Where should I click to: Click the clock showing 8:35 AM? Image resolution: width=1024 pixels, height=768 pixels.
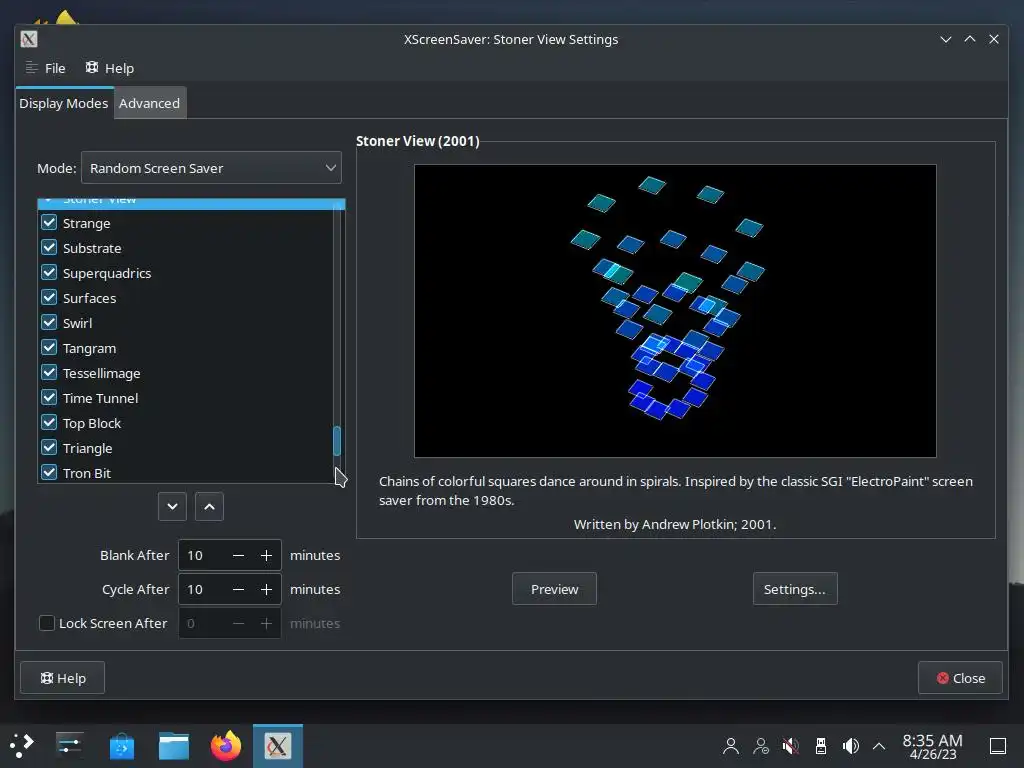(x=933, y=746)
